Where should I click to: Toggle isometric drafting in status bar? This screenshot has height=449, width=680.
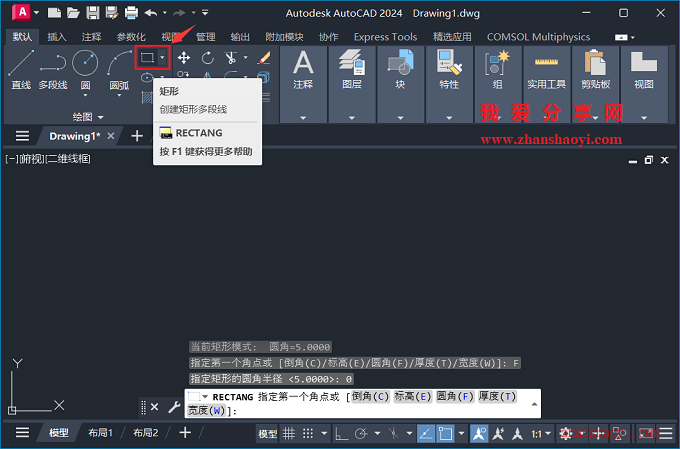point(393,433)
